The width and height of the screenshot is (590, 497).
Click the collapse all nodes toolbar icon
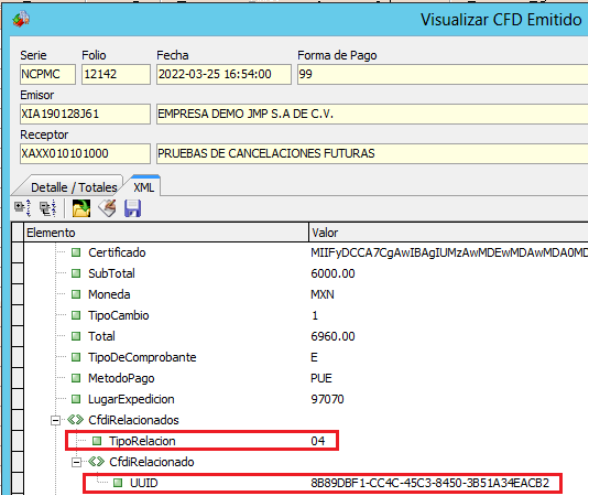(x=48, y=208)
